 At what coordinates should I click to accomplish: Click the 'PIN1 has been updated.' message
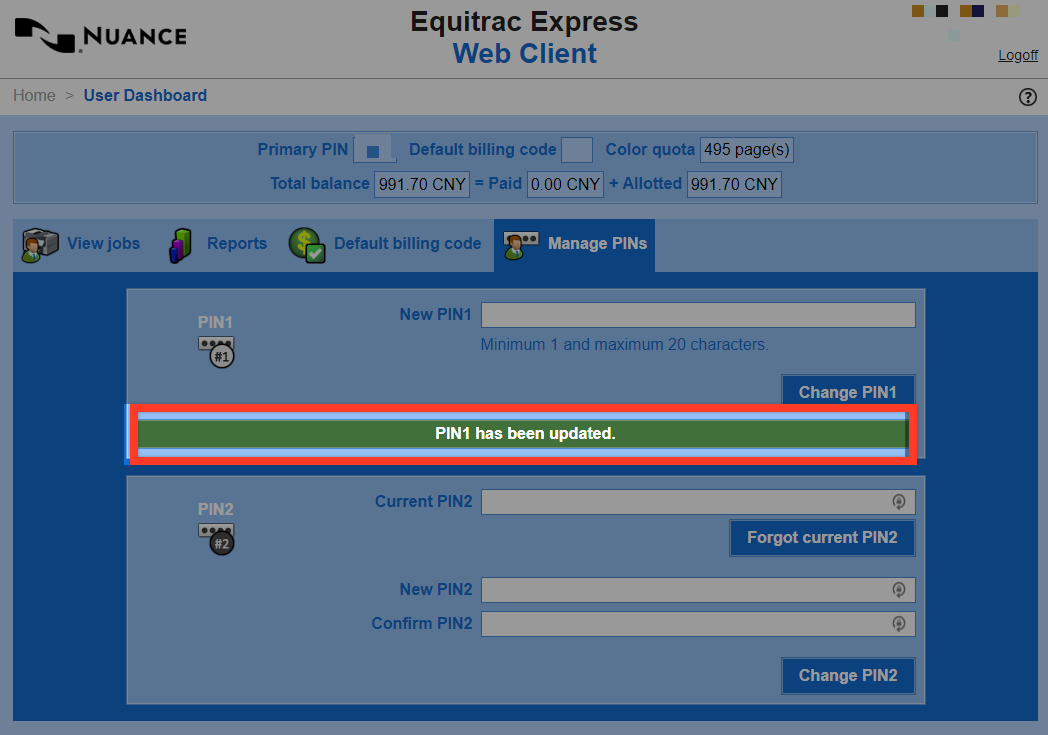[525, 434]
